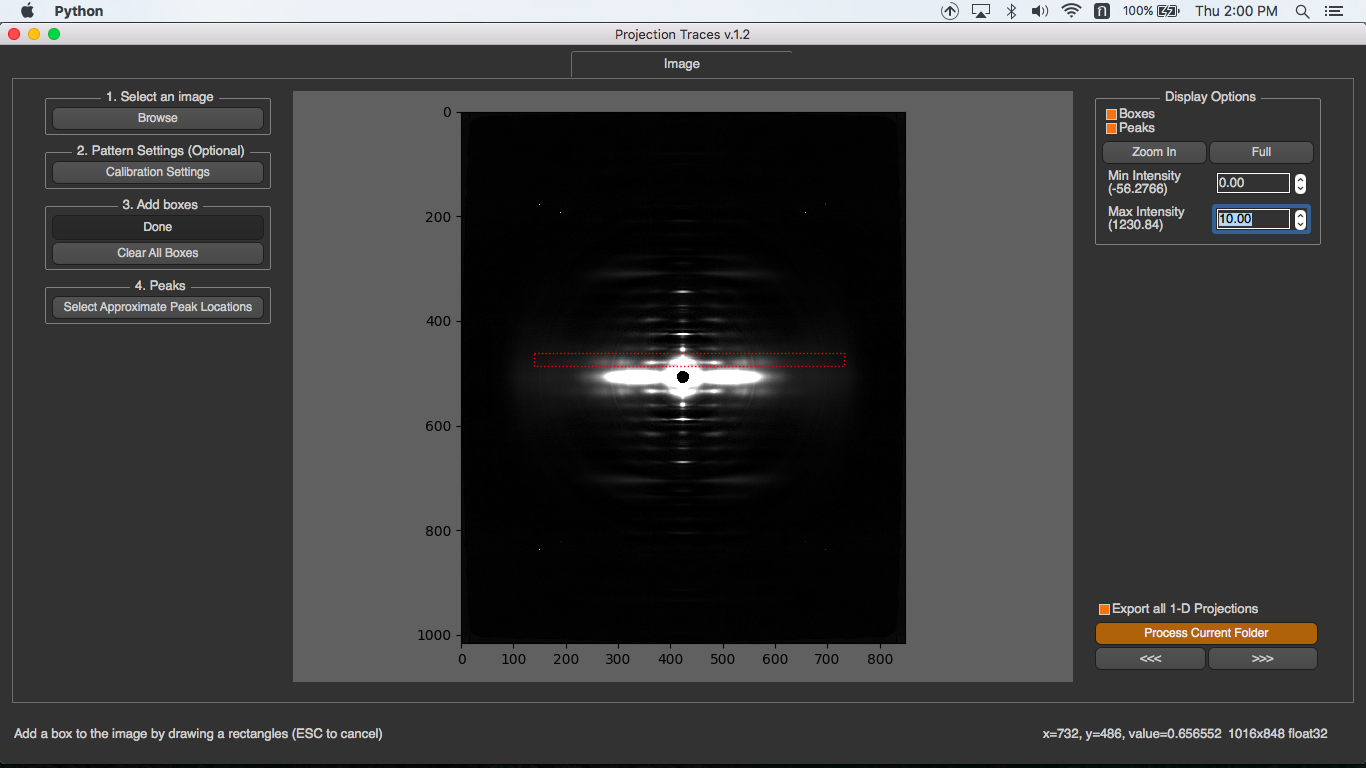Screen dimensions: 1366x768
Task: Open the Python menu
Action: pyautogui.click(x=79, y=11)
